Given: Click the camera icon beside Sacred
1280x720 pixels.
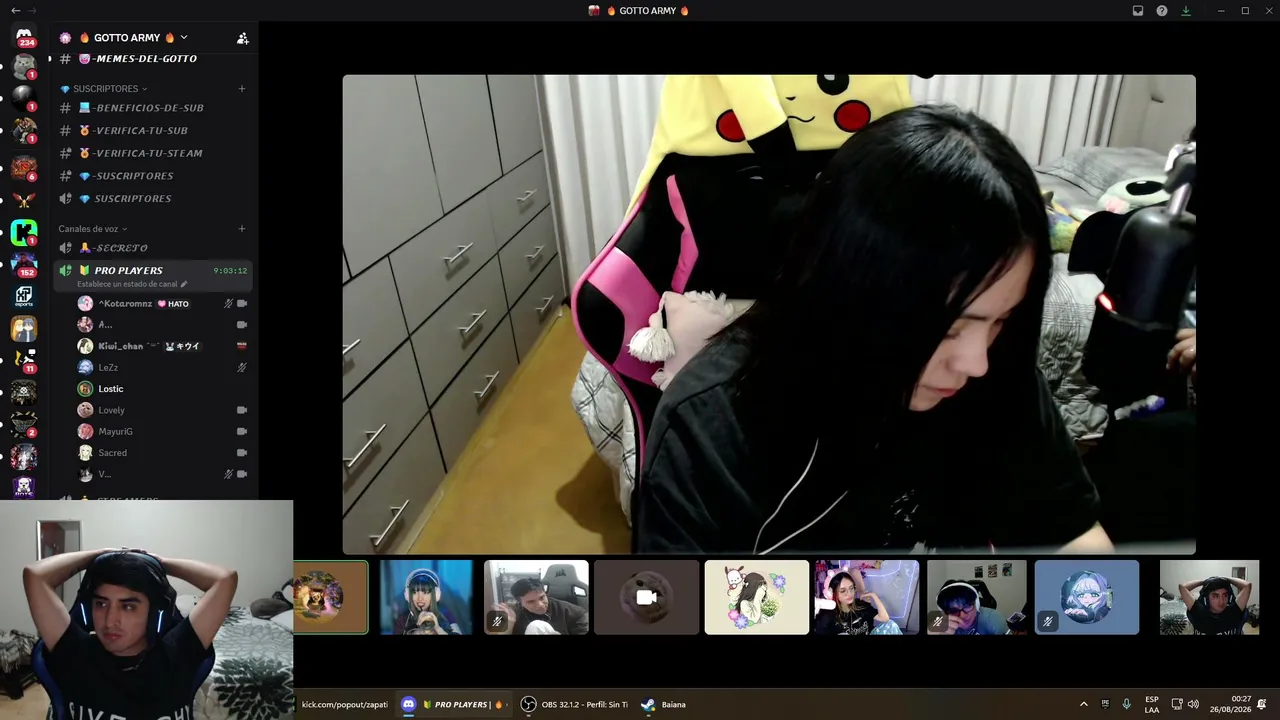Looking at the screenshot, I should 242,453.
